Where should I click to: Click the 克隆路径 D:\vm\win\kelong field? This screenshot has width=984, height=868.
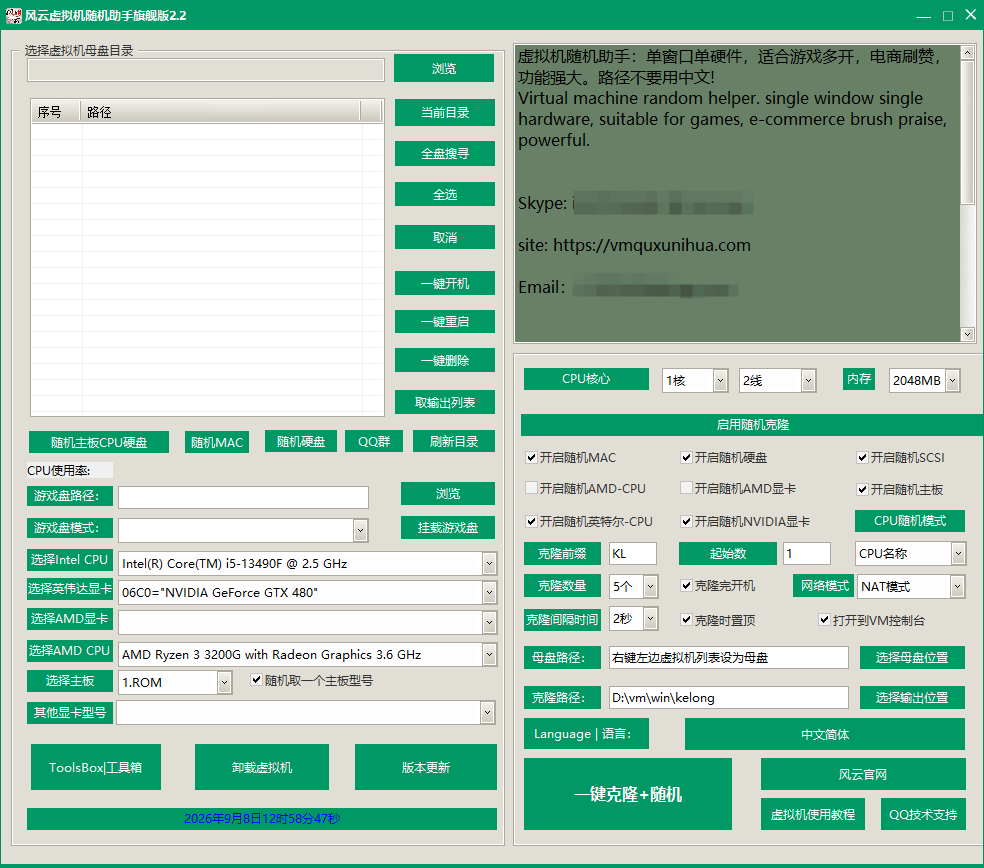[x=729, y=697]
